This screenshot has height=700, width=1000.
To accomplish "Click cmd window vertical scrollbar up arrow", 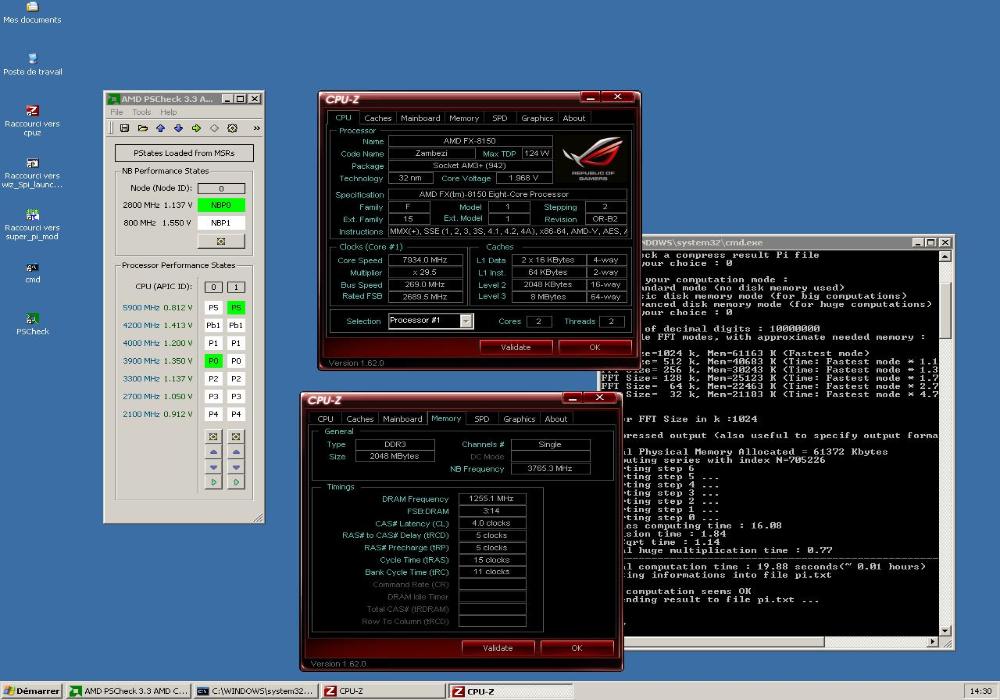I will pos(945,256).
